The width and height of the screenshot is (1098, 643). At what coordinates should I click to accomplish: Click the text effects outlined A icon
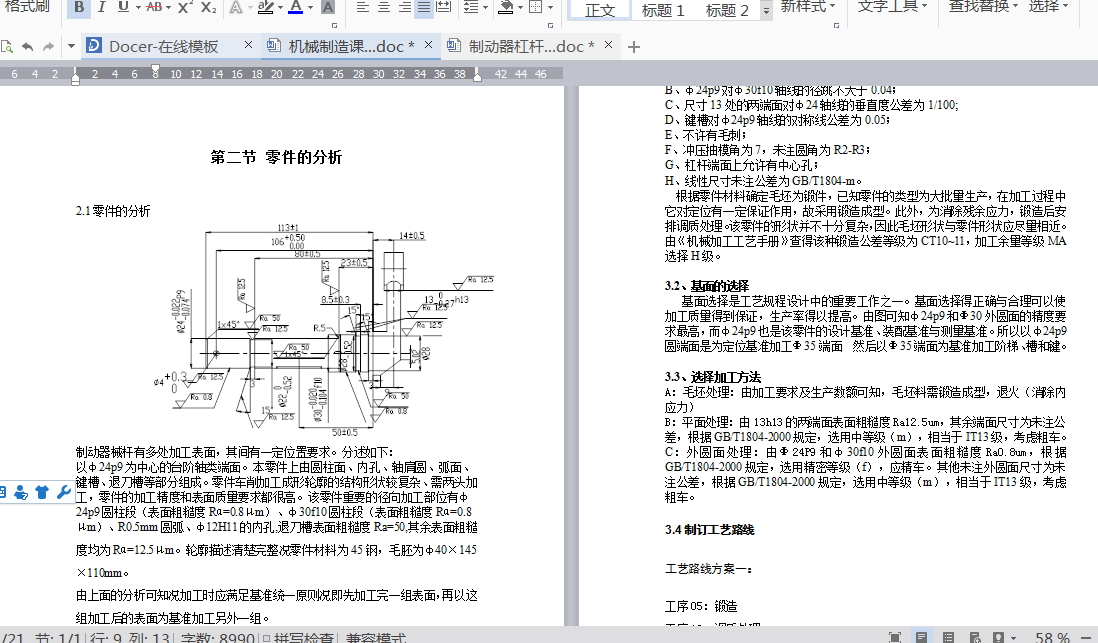(235, 8)
